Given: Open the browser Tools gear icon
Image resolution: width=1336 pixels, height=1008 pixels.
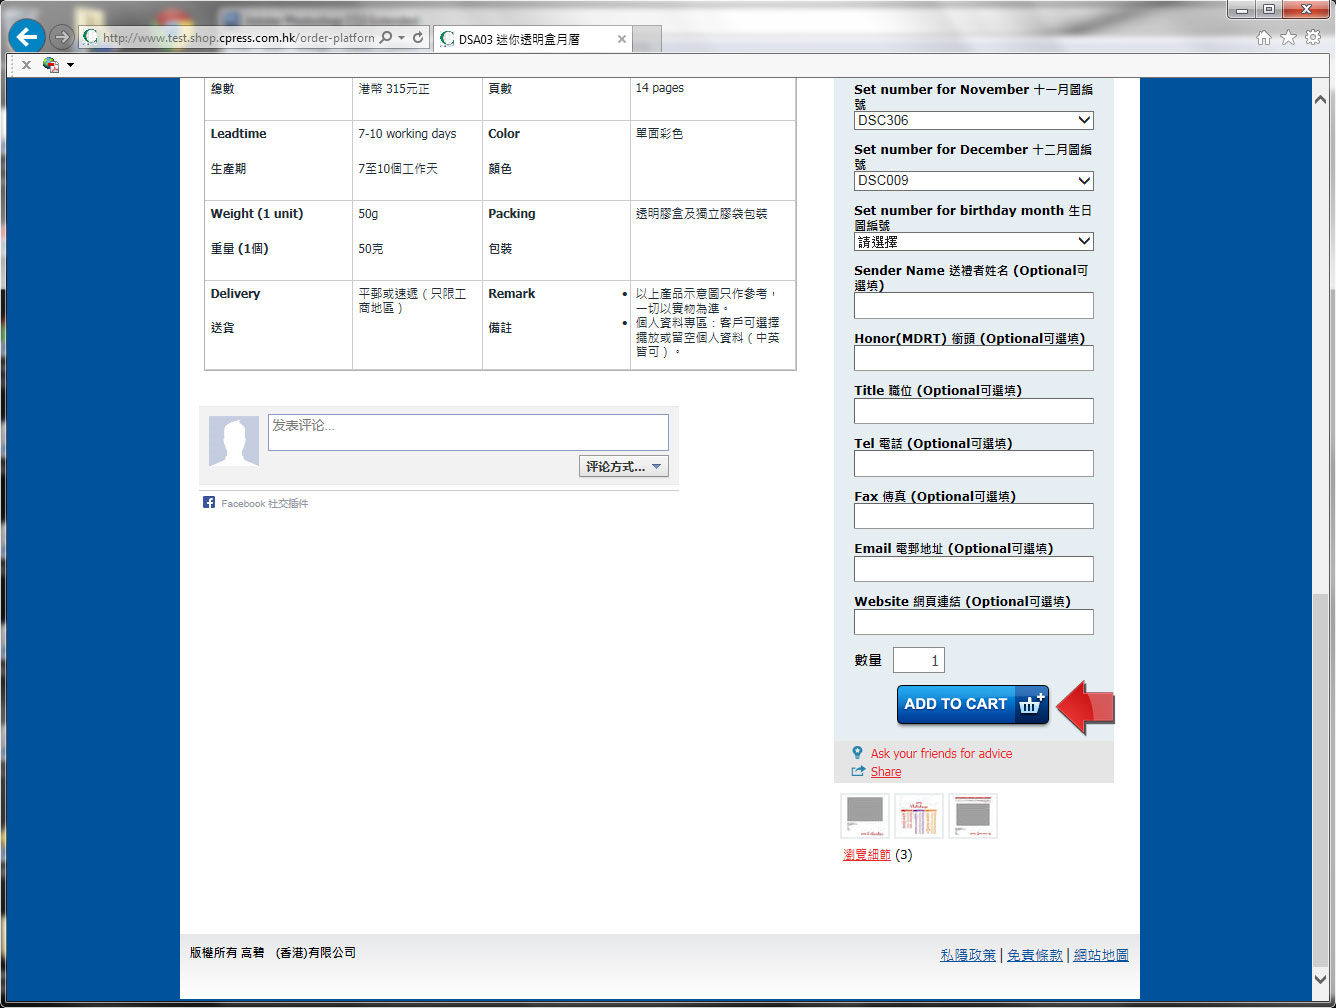Looking at the screenshot, I should (x=1313, y=38).
